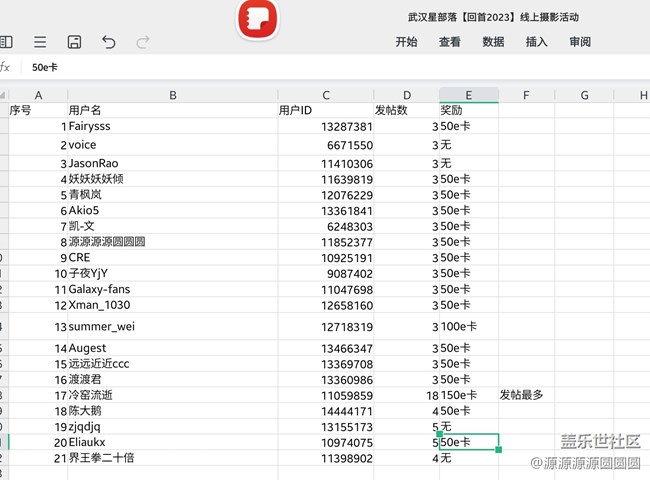Select the 序号 header cell
The width and height of the screenshot is (650, 480).
pyautogui.click(x=38, y=110)
